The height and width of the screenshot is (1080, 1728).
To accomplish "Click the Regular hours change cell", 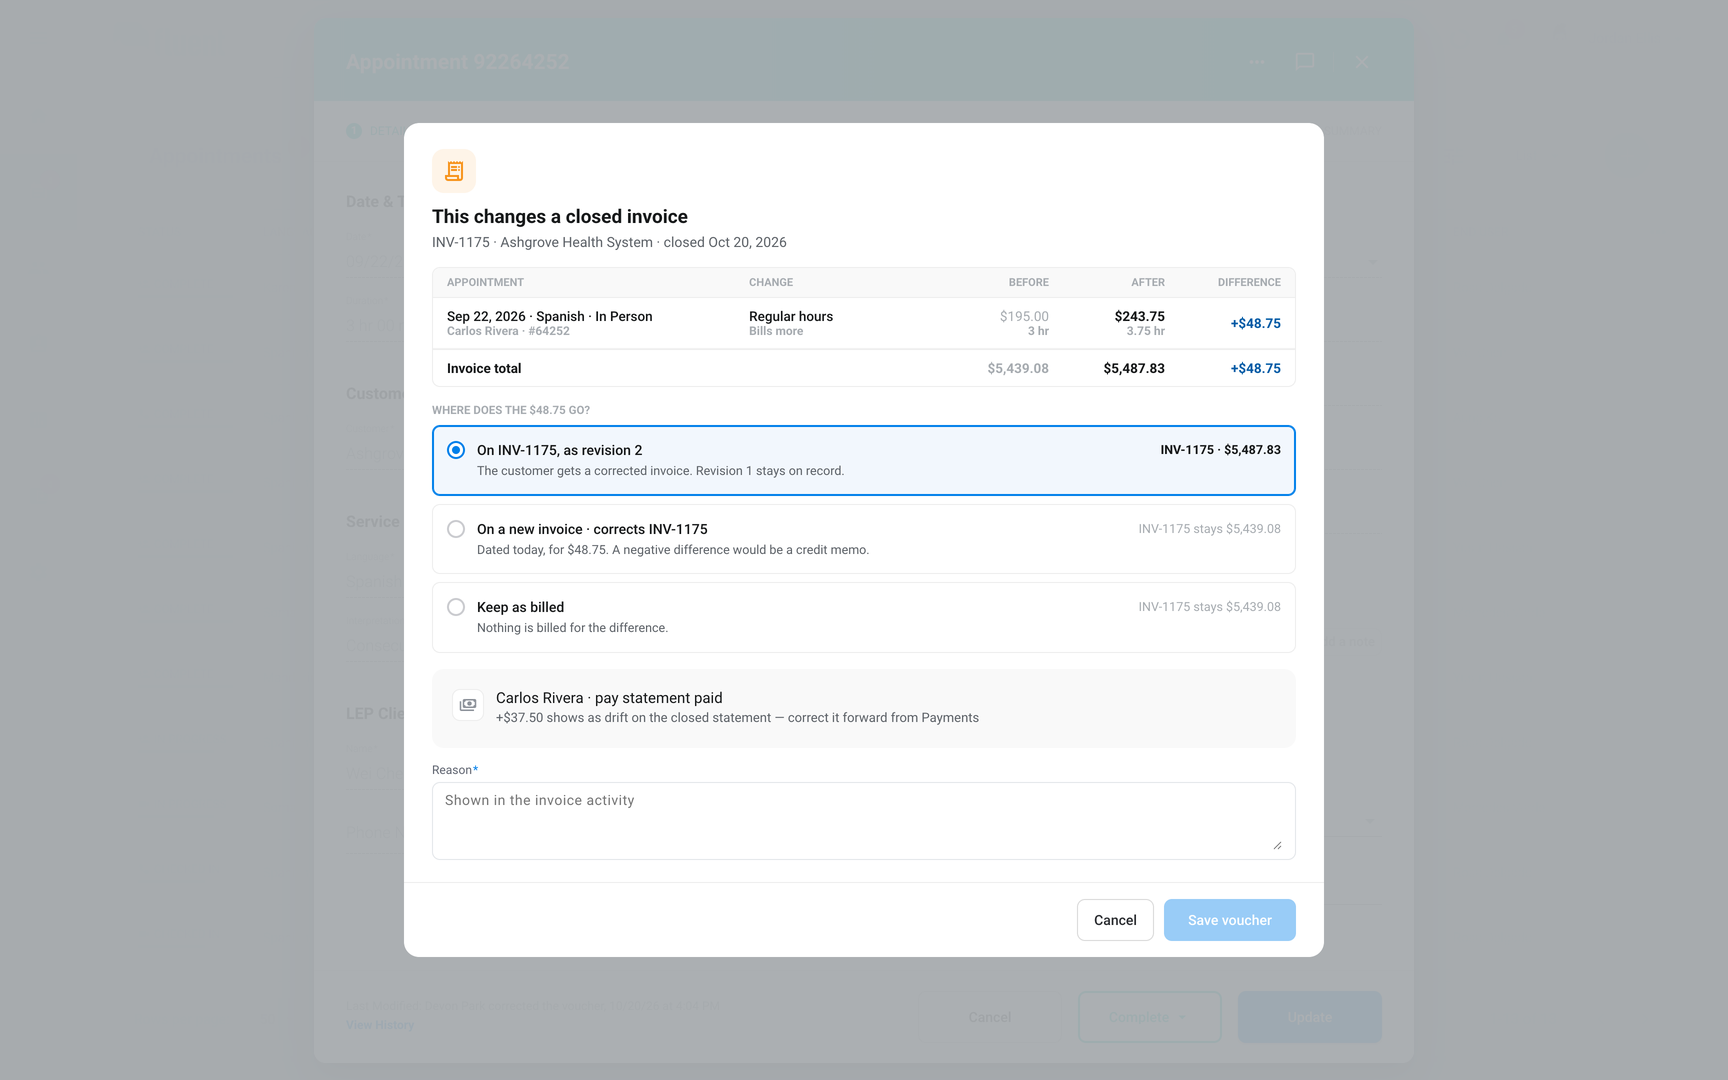I will pos(791,323).
